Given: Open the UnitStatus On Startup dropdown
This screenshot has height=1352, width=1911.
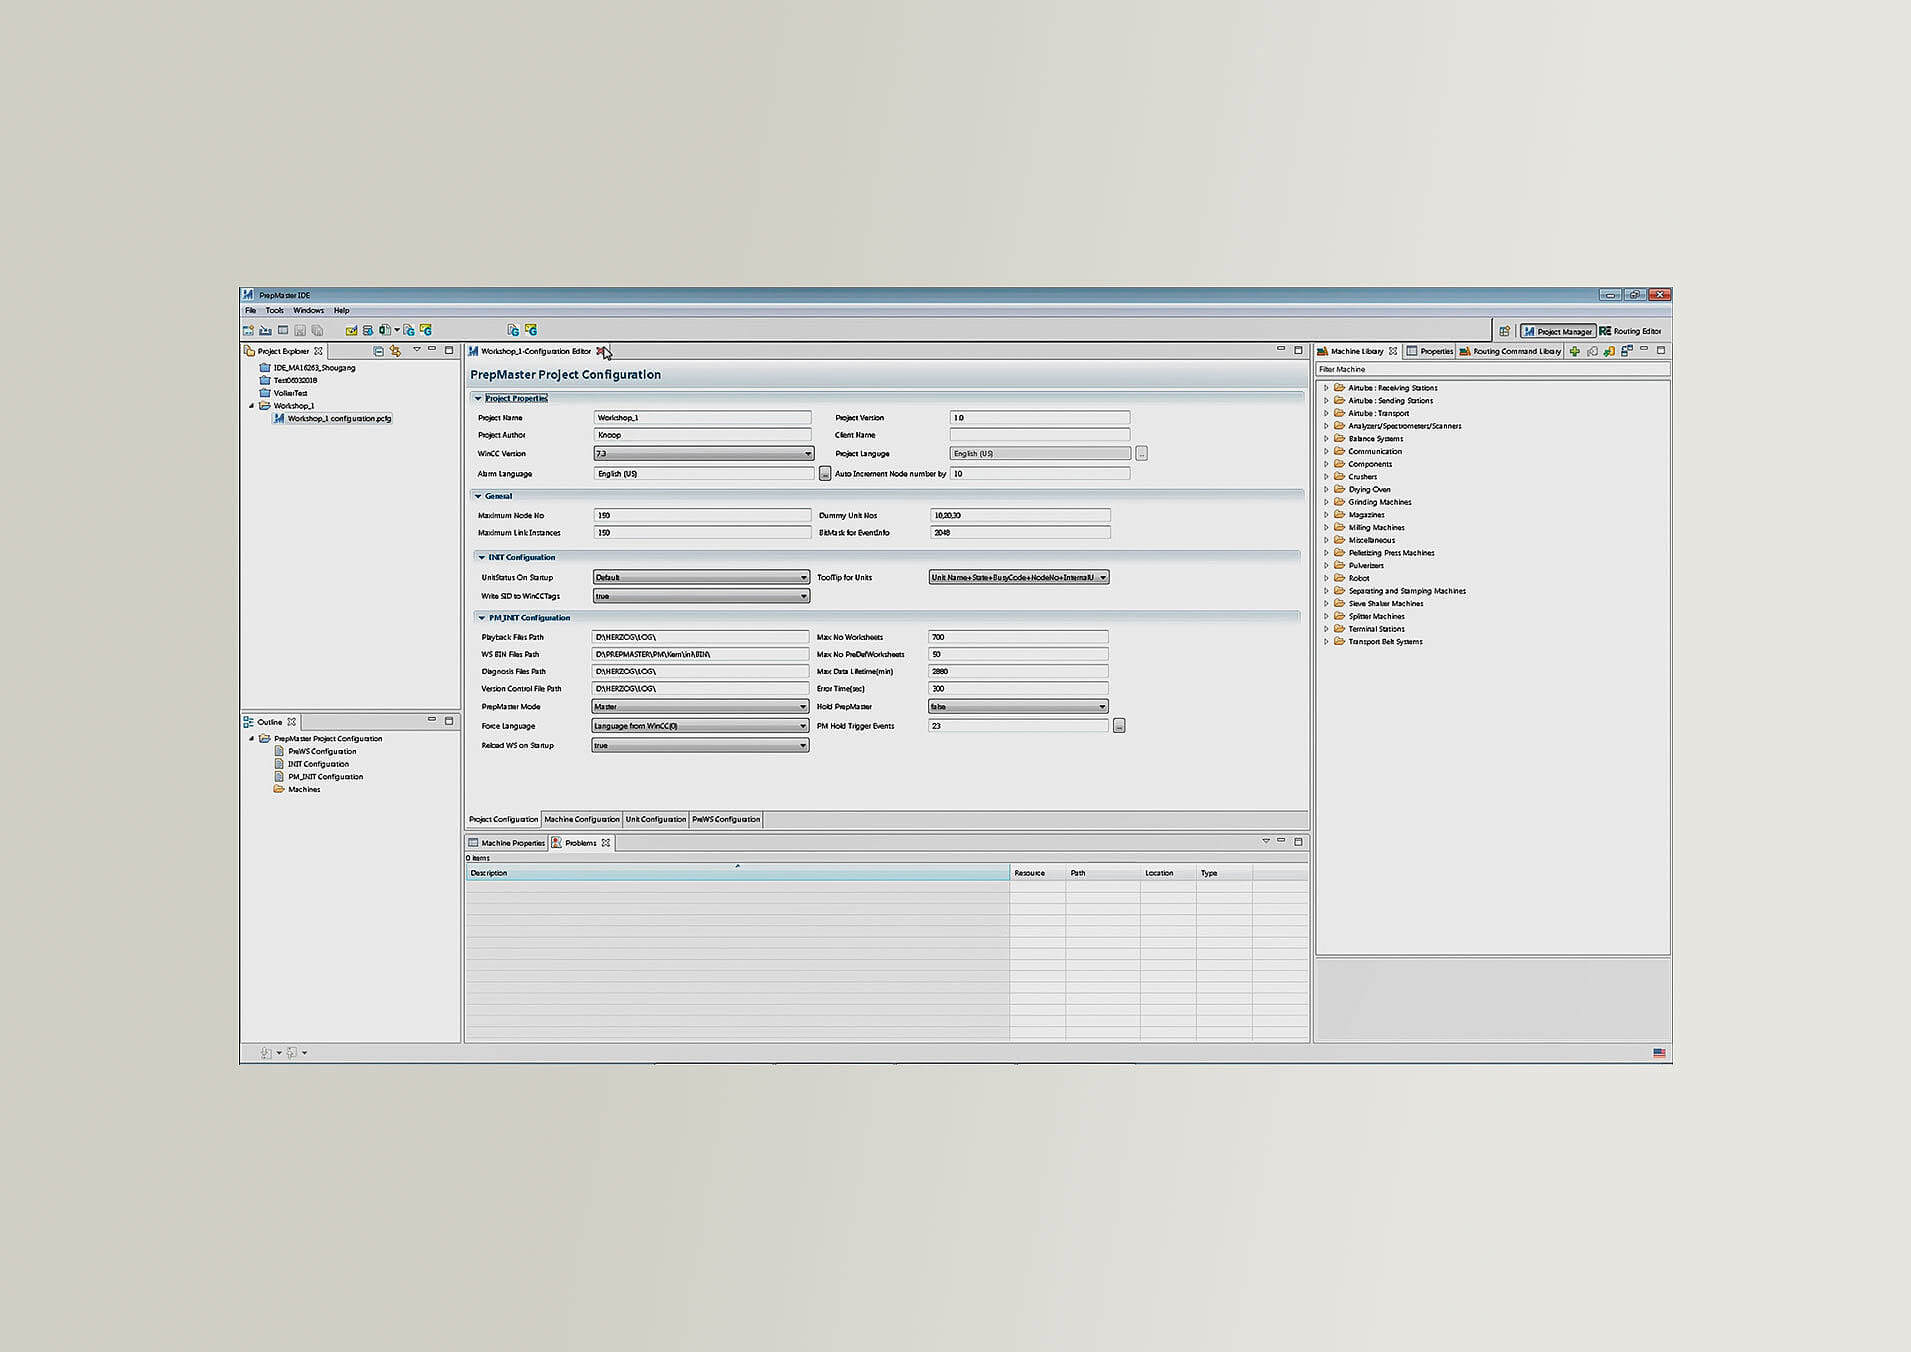Looking at the screenshot, I should point(701,577).
